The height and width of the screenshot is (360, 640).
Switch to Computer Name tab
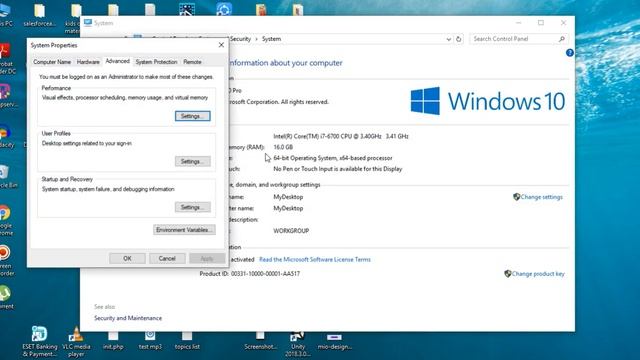(x=52, y=62)
